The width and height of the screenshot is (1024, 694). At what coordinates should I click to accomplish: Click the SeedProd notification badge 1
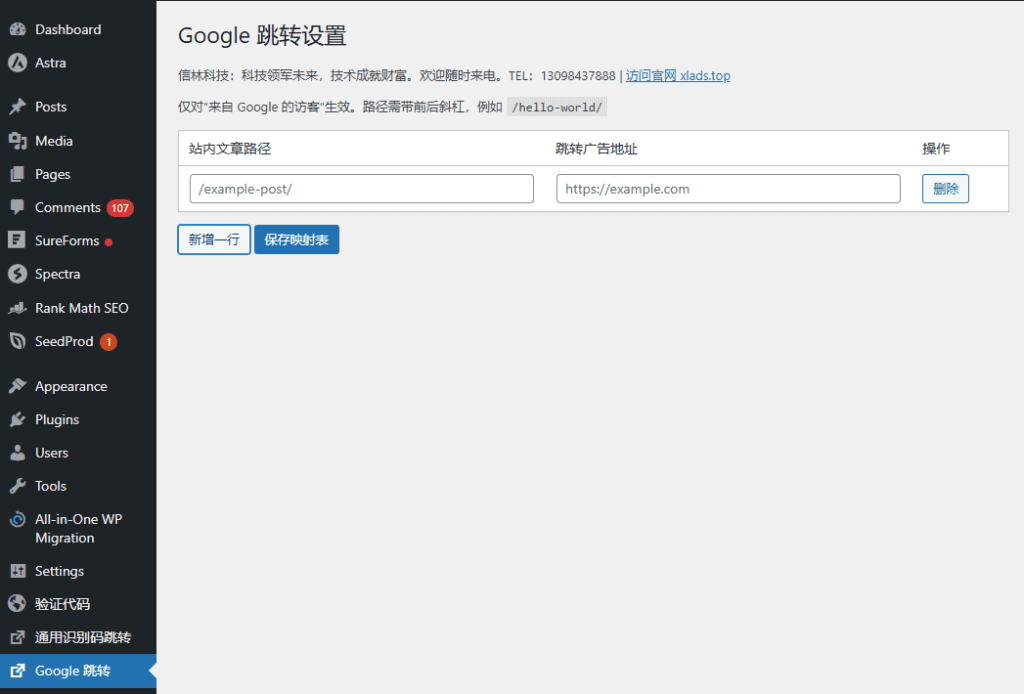(108, 341)
